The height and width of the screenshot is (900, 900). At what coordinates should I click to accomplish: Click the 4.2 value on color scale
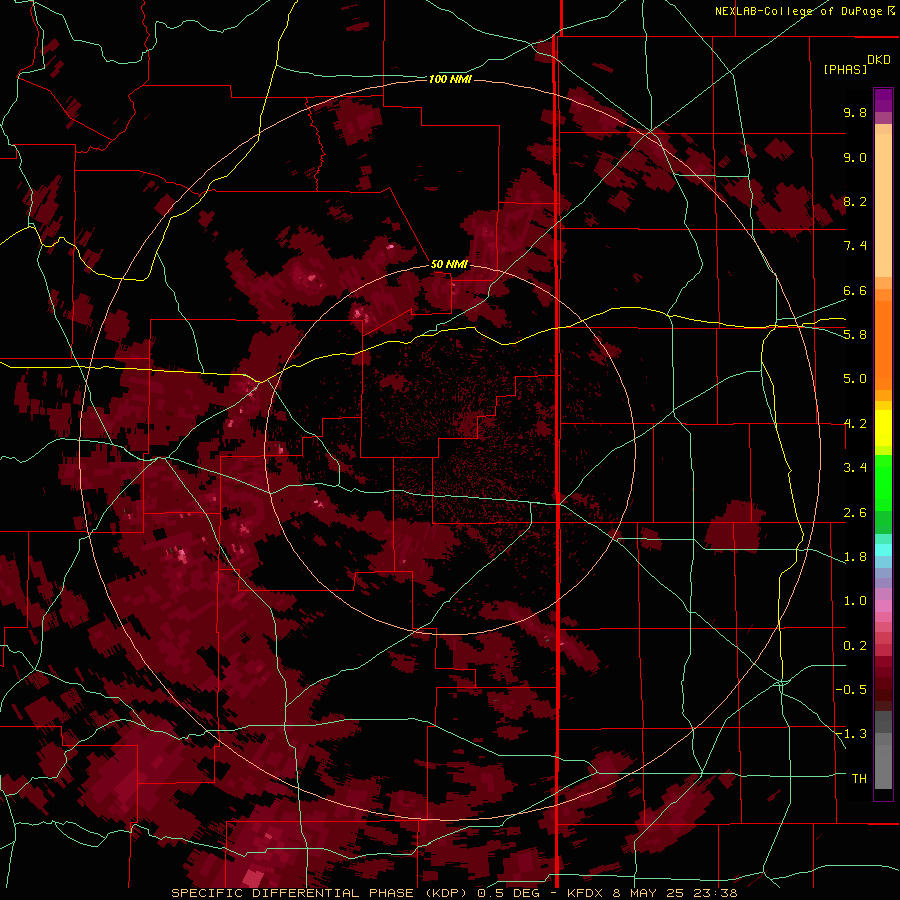tap(855, 424)
